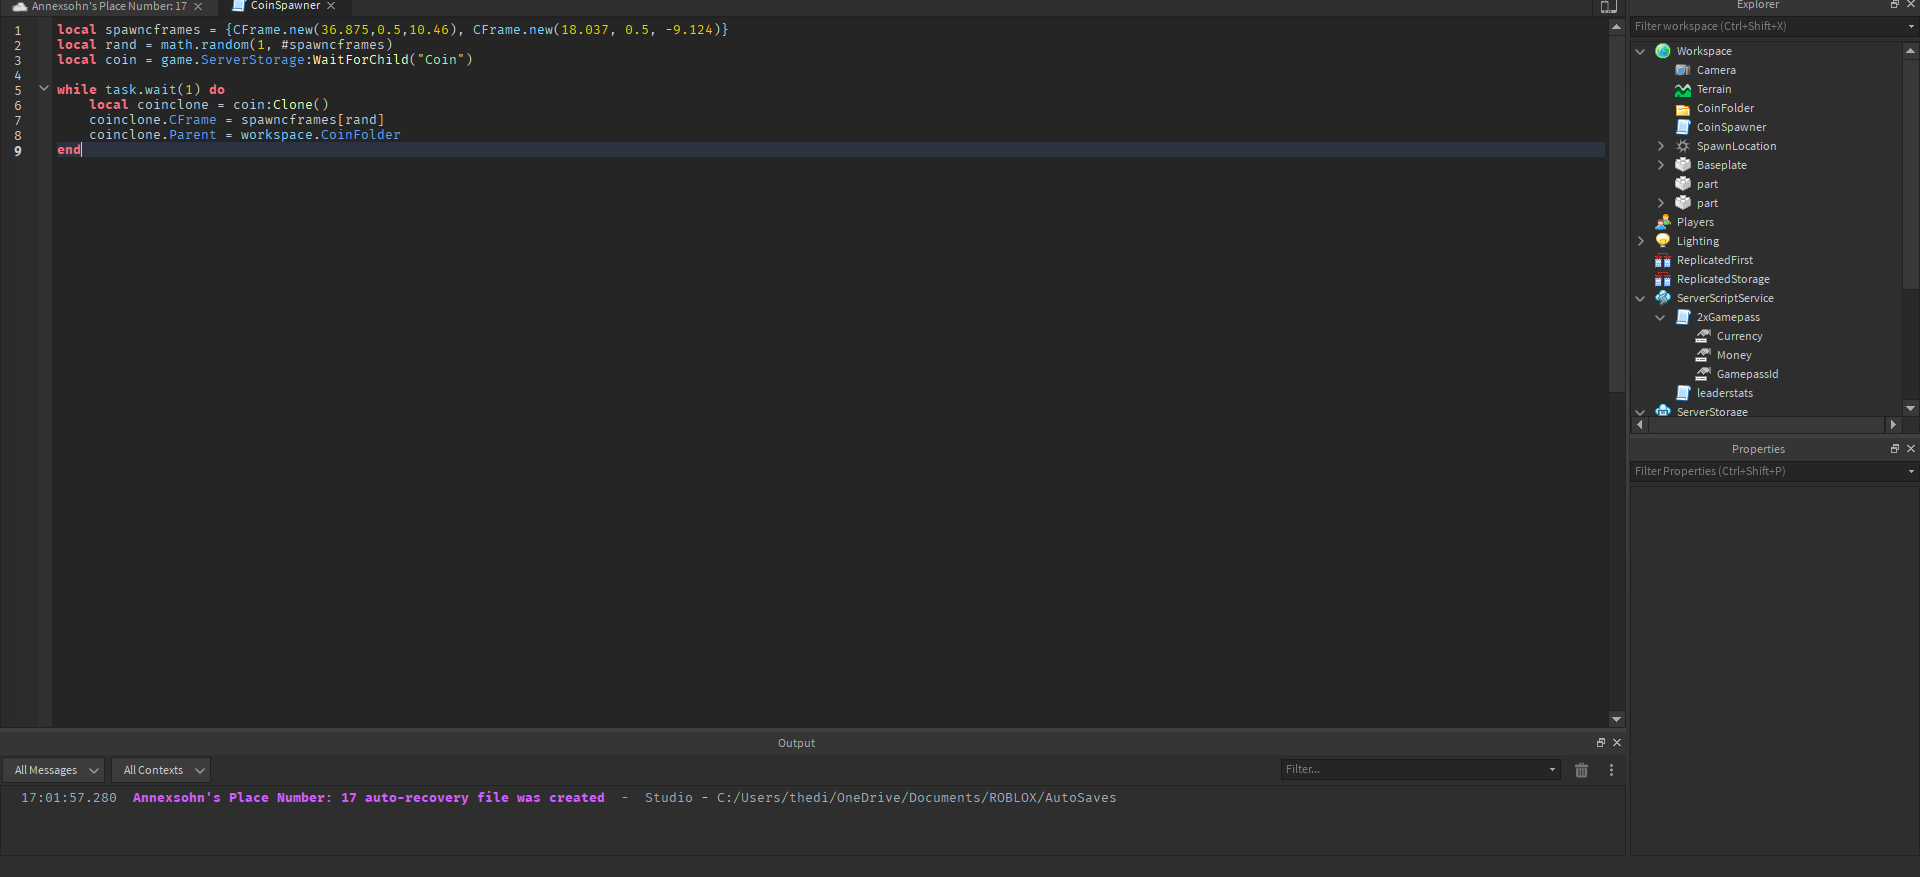Expand the Baseplate node
The image size is (1920, 877).
pyautogui.click(x=1661, y=165)
